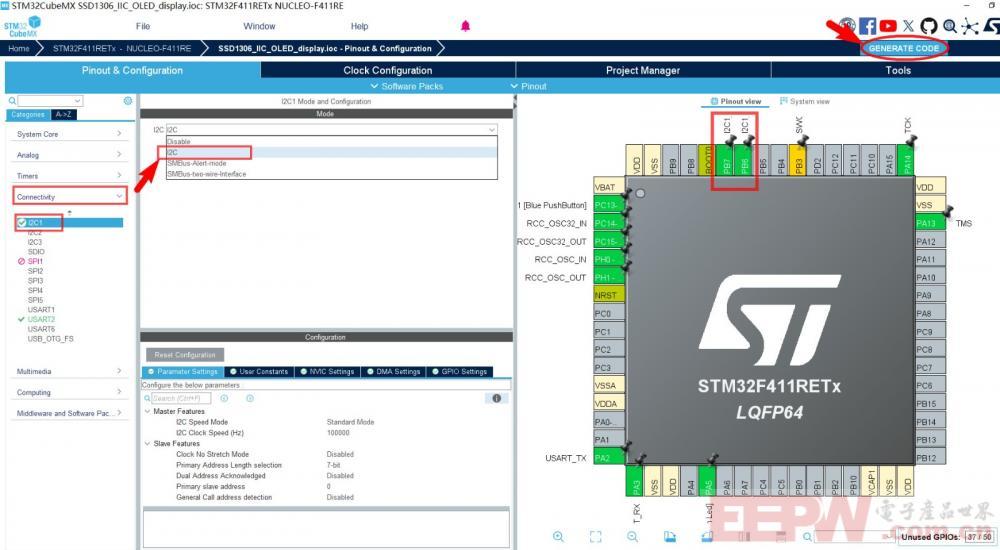The height and width of the screenshot is (550, 1000).
Task: Open the Pinout dropdown menu
Action: pos(529,86)
